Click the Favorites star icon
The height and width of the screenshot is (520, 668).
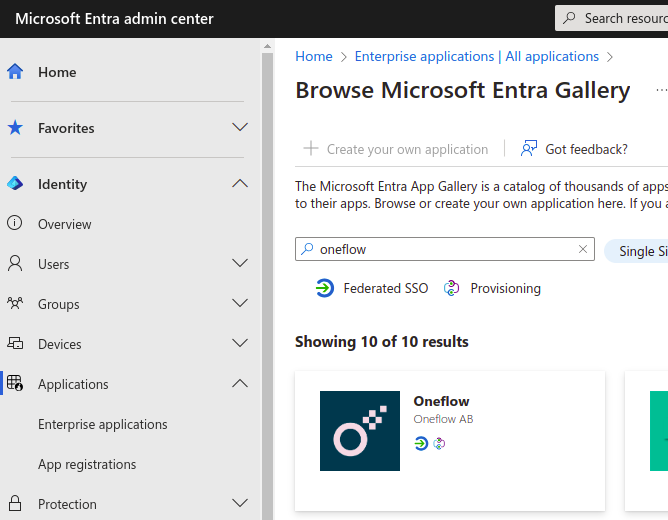point(15,127)
